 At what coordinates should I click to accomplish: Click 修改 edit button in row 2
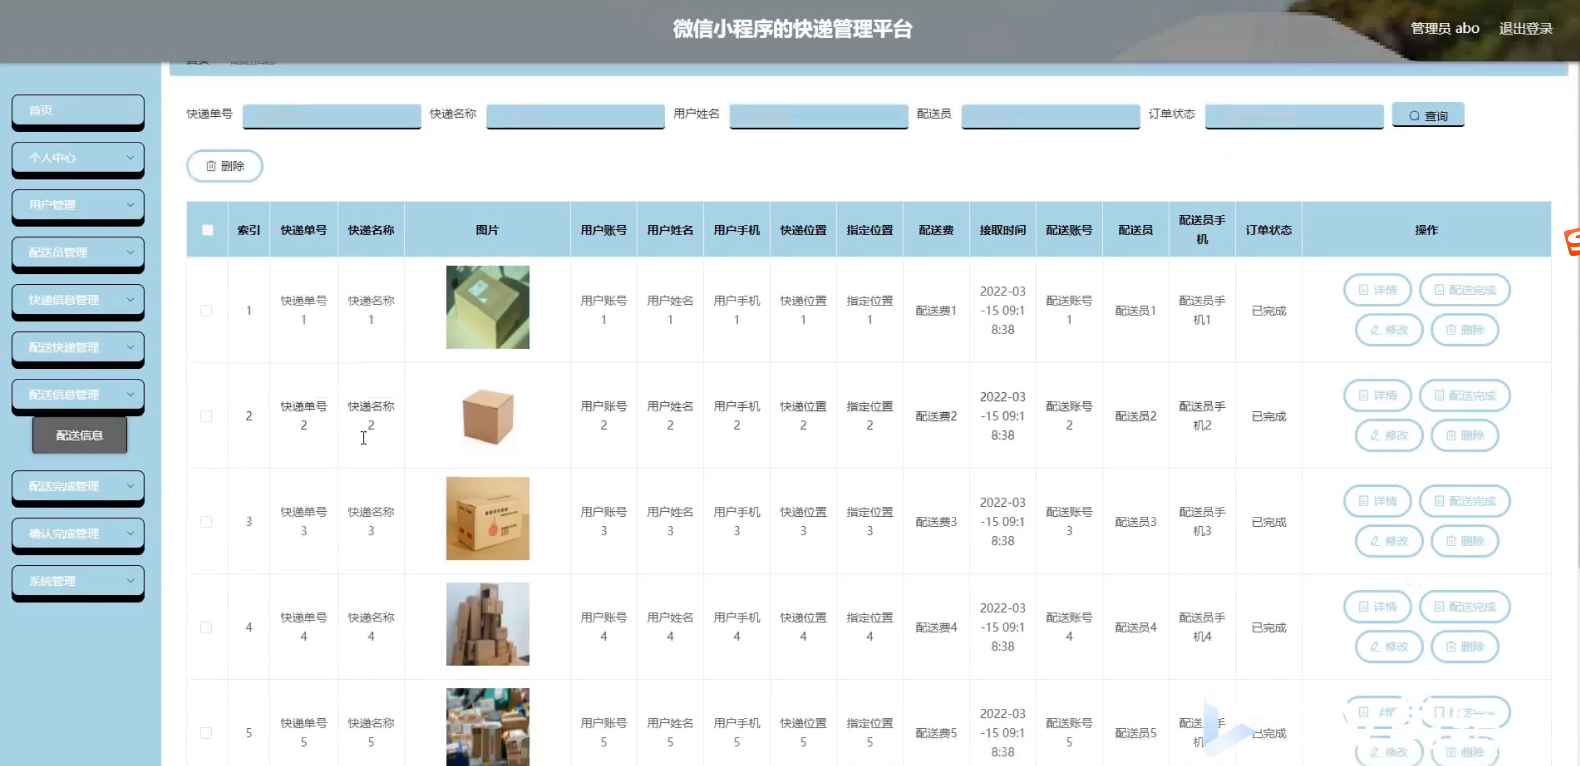pos(1388,436)
